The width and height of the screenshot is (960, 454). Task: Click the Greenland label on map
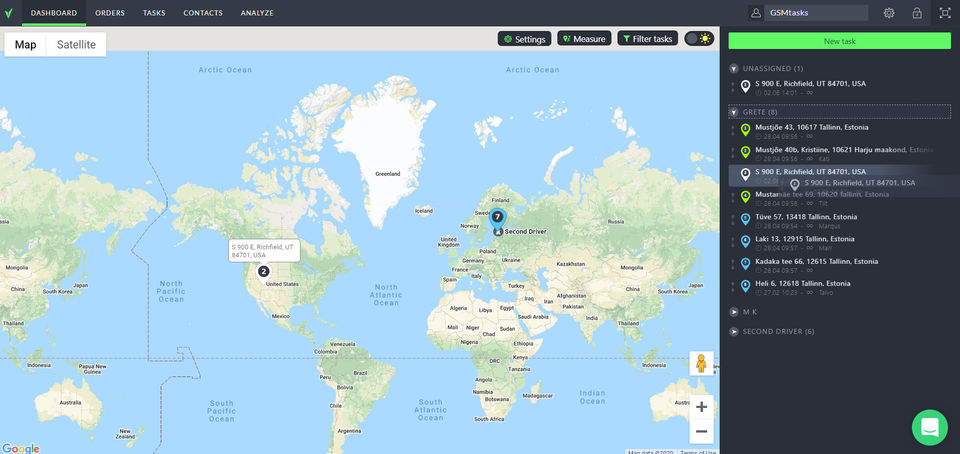(388, 174)
